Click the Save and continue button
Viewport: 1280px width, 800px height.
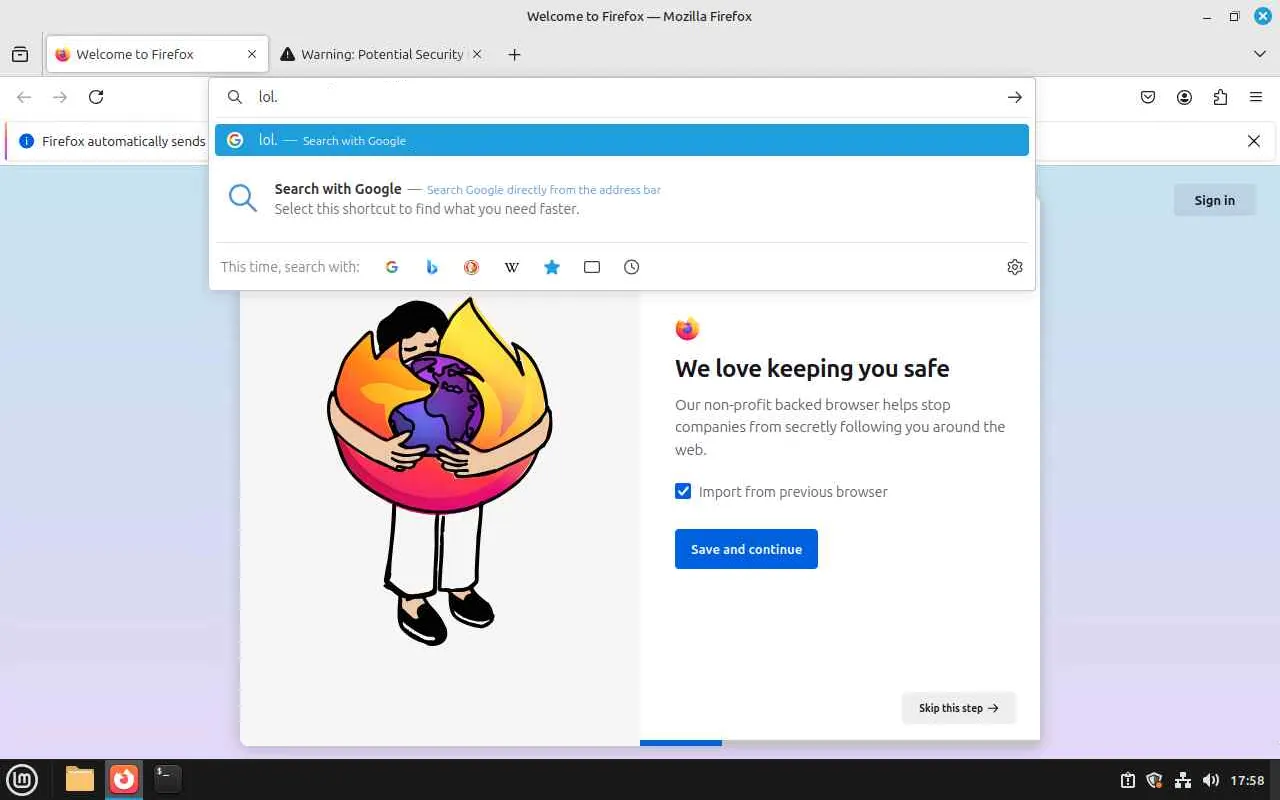[746, 549]
